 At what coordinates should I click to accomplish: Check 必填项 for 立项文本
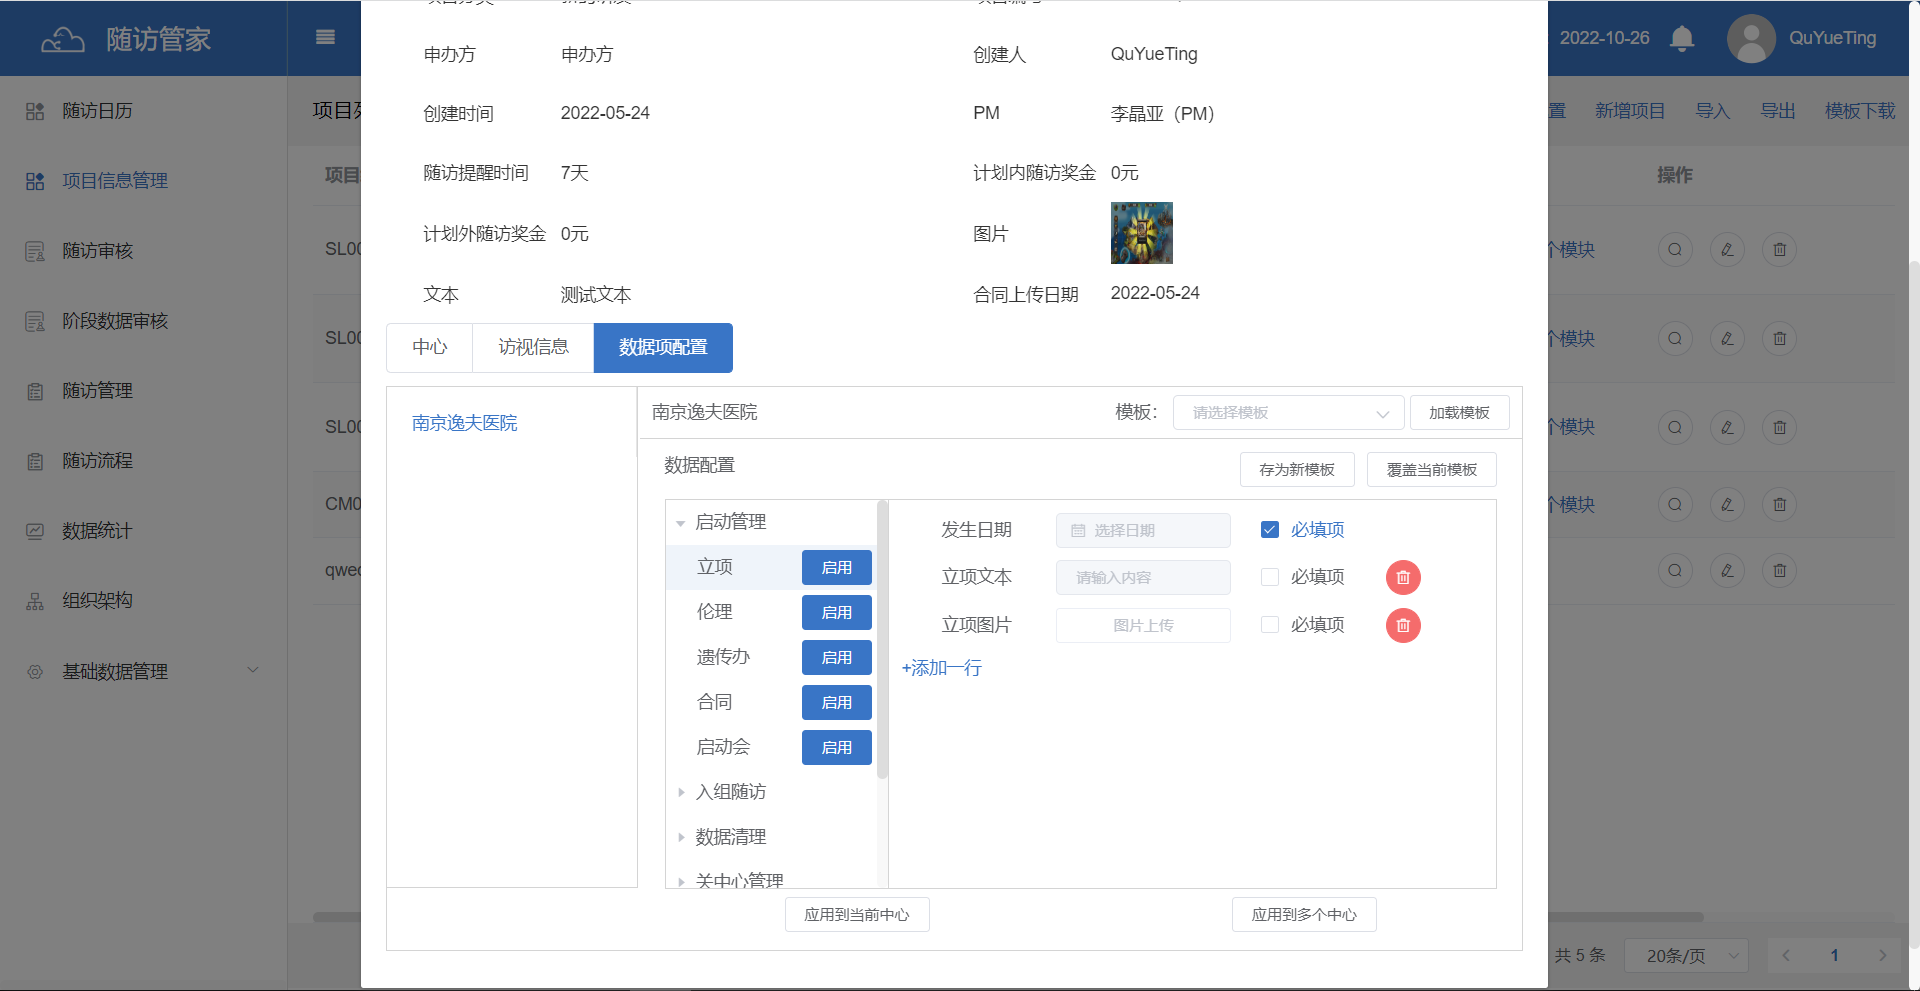[1270, 577]
